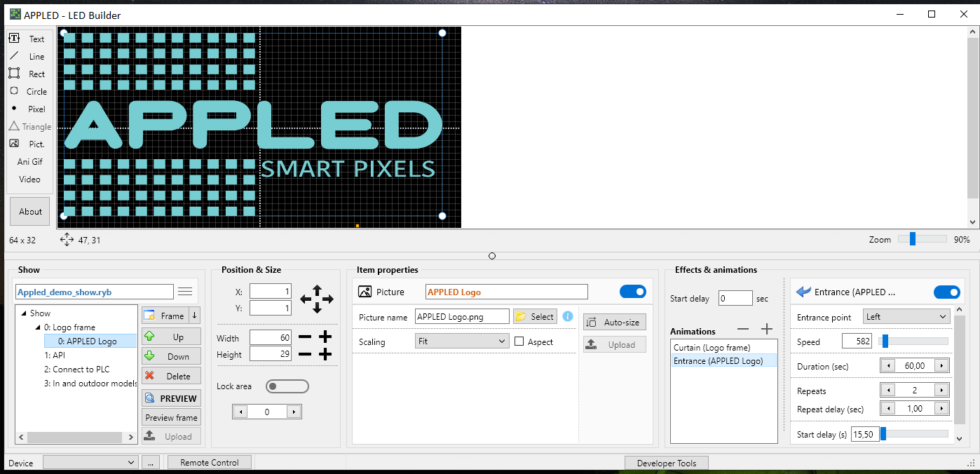This screenshot has height=474, width=980.
Task: Click the ... device browse button
Action: (x=150, y=462)
